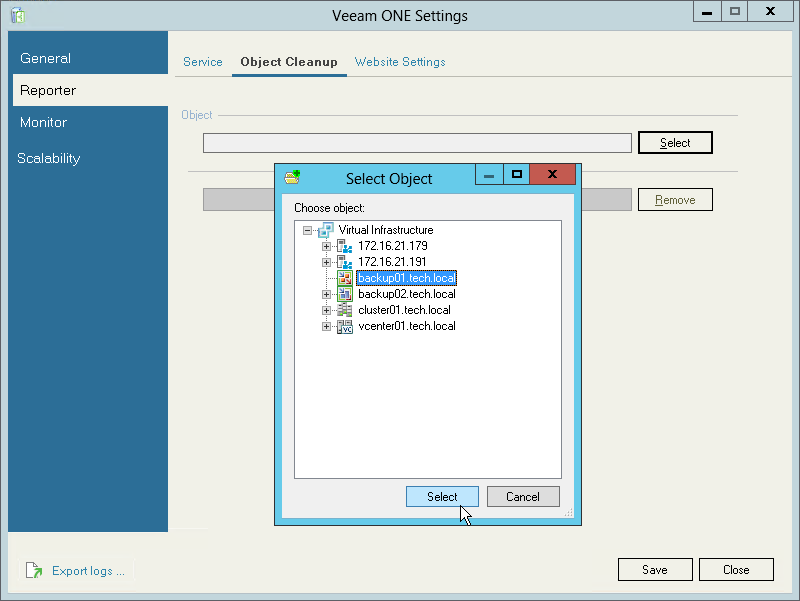Click the Remove button
Screen dimensions: 800x601
pyautogui.click(x=675, y=200)
